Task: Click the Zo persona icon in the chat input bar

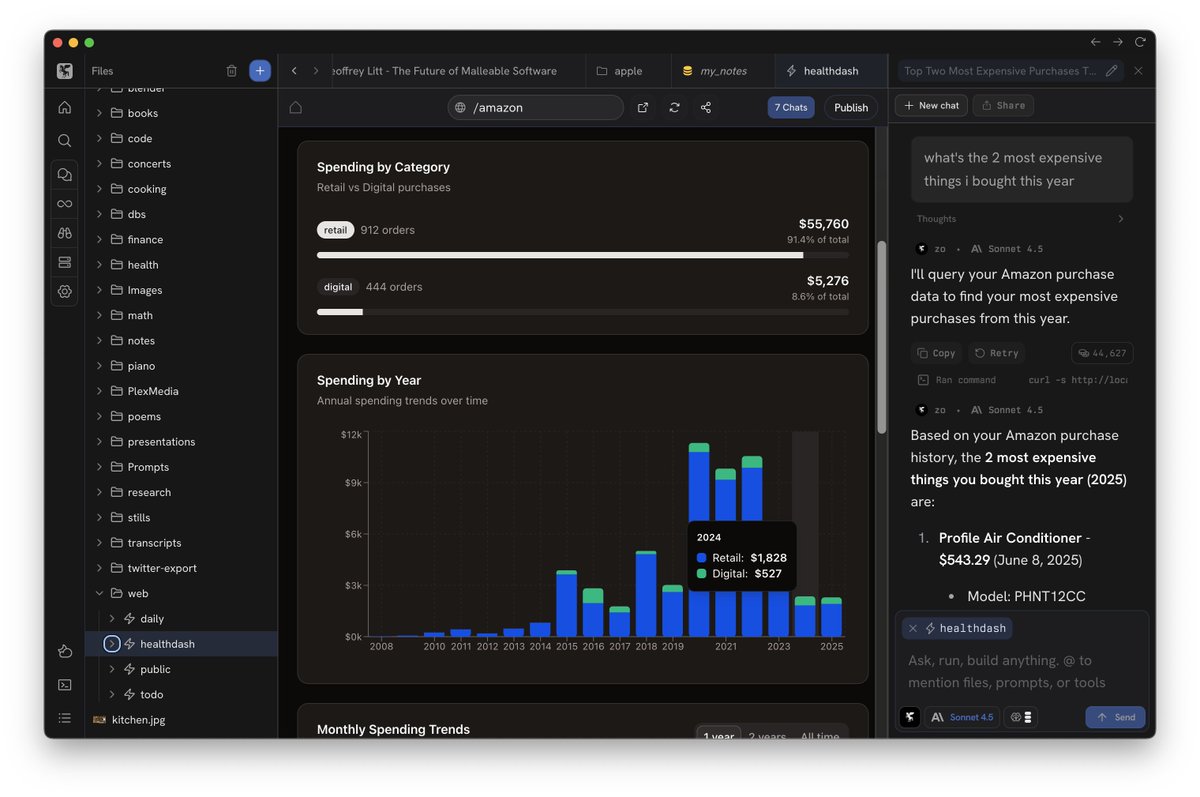Action: [910, 717]
